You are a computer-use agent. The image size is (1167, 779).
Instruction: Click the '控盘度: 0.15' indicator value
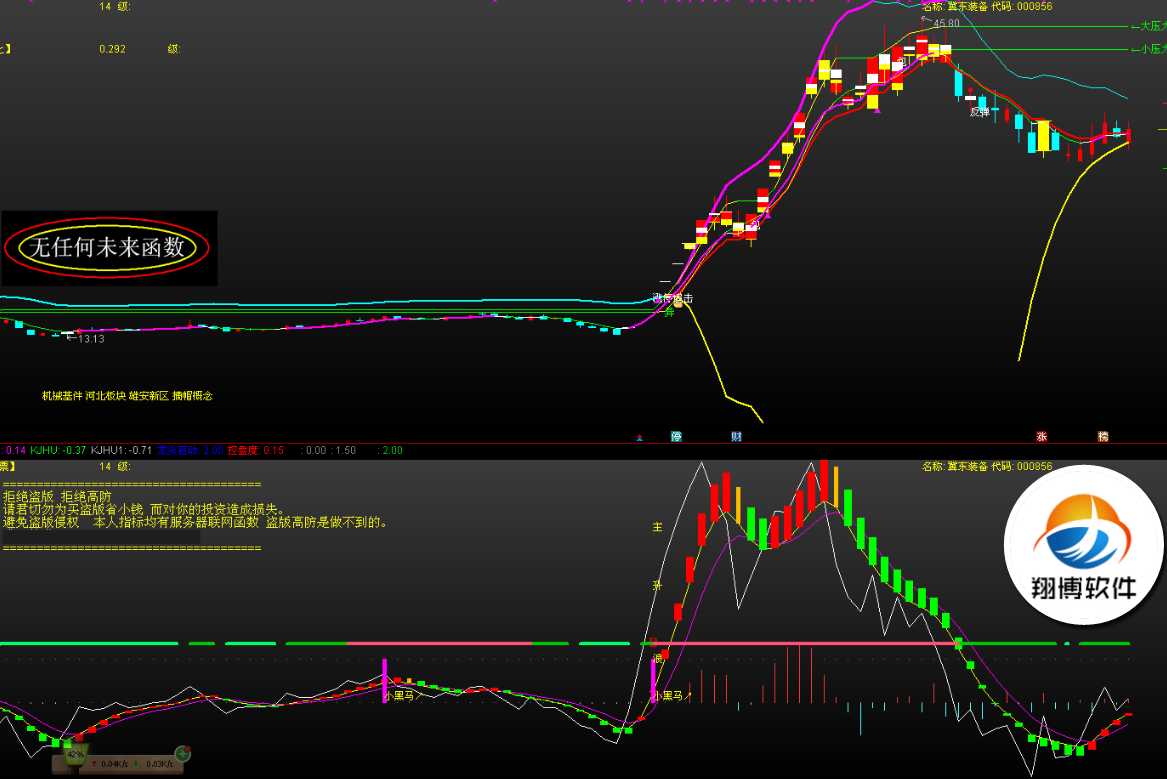click(255, 450)
